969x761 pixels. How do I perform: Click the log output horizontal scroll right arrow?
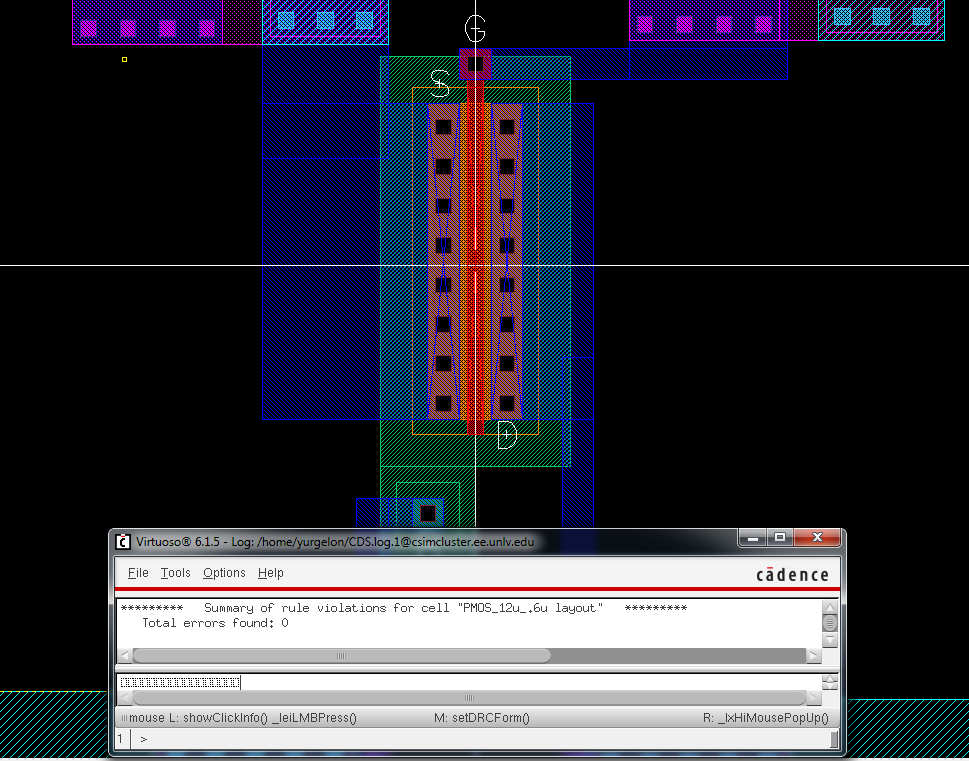[814, 655]
